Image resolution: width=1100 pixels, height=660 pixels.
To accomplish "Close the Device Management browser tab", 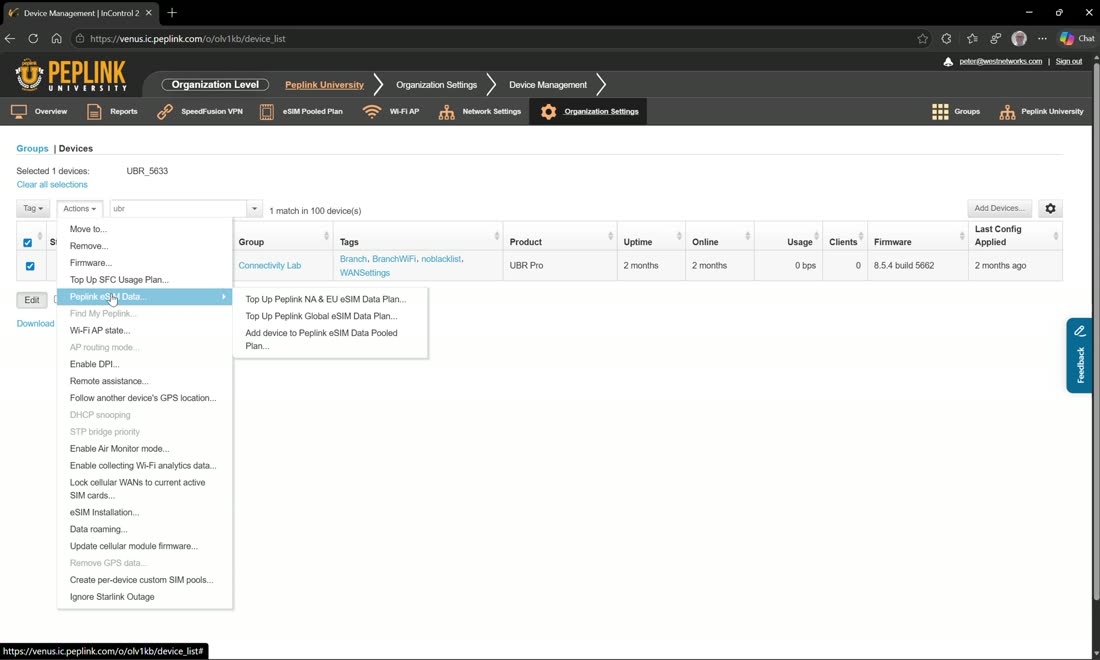I will point(149,13).
